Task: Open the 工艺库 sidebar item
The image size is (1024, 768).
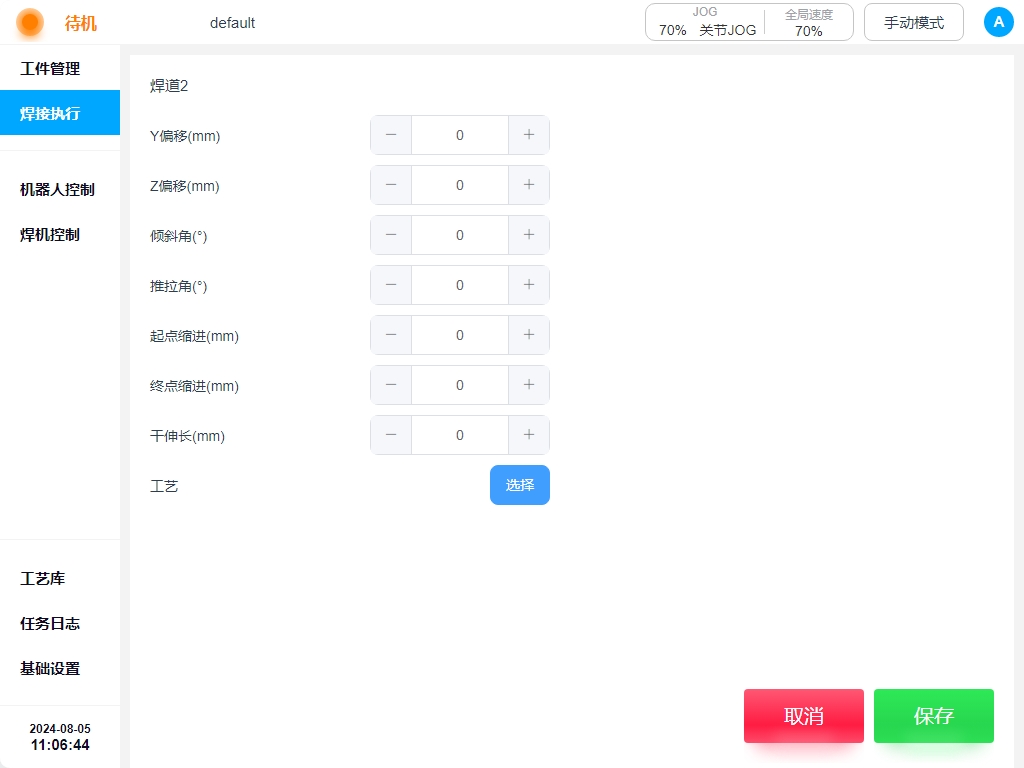Action: 43,578
